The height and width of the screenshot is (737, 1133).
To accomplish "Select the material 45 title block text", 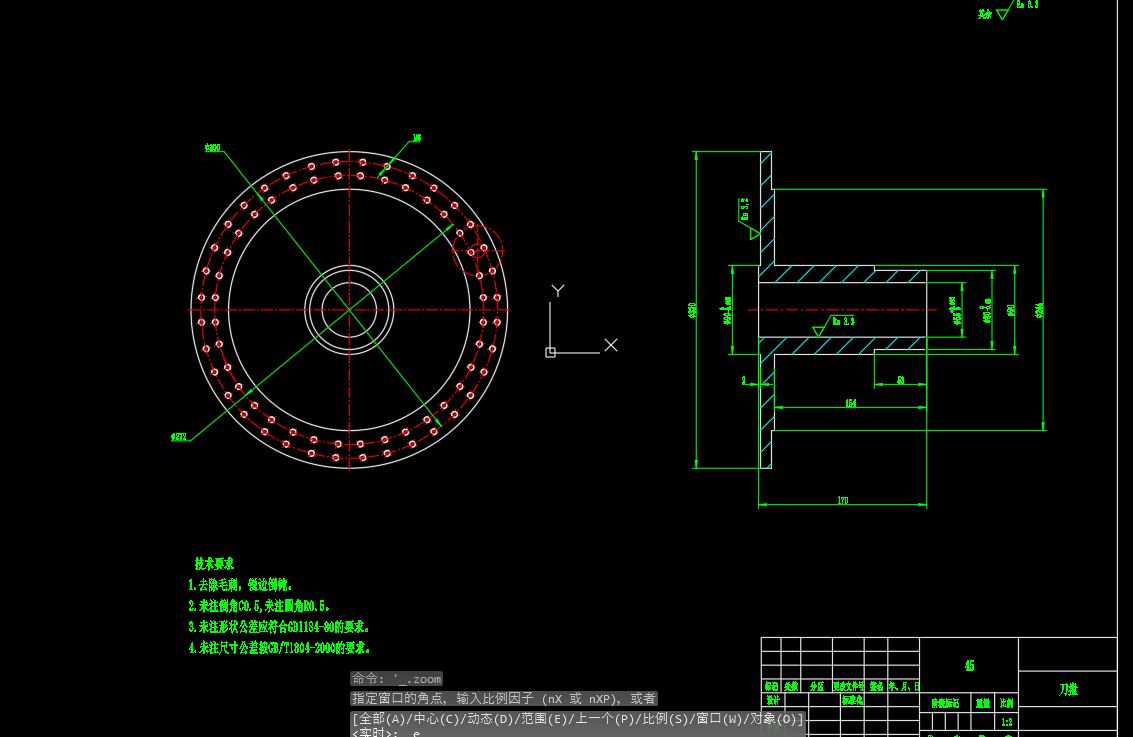I will click(x=969, y=665).
